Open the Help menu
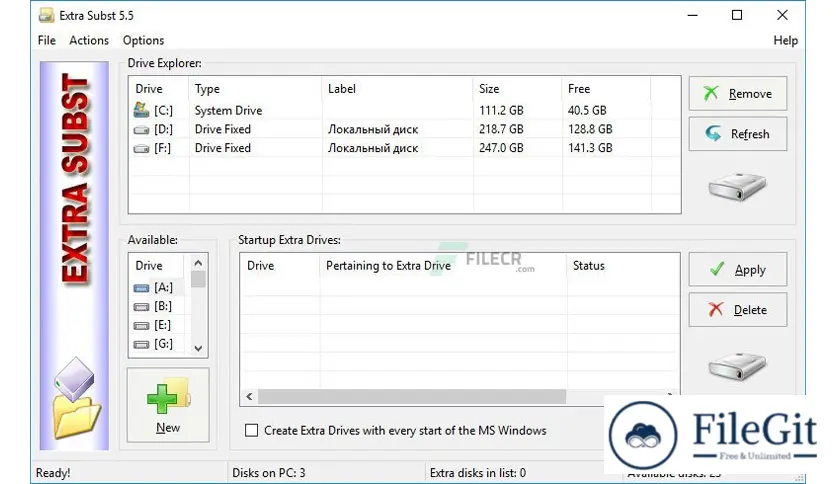This screenshot has height=484, width=836. pos(785,41)
